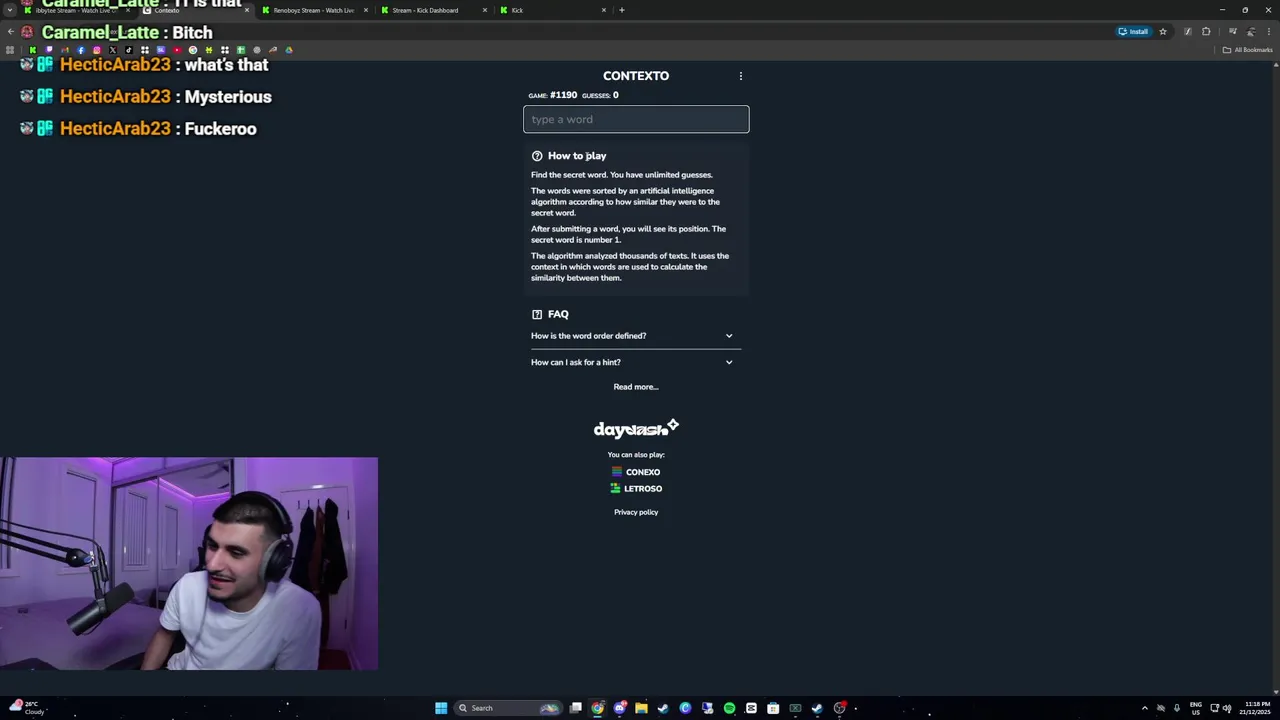This screenshot has width=1280, height=720.
Task: Open Discord from the taskbar
Action: 620,708
